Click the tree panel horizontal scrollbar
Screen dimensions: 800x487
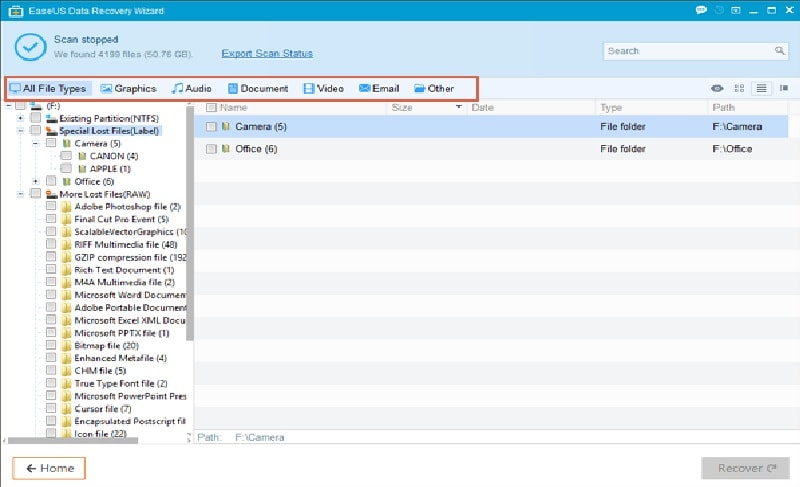tap(73, 441)
